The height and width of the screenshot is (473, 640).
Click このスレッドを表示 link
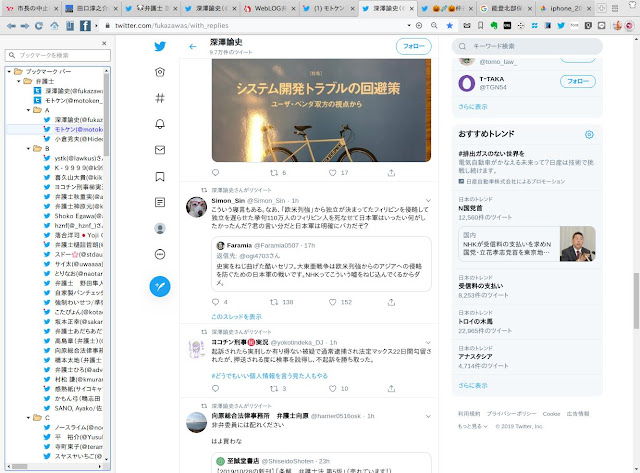(236, 317)
